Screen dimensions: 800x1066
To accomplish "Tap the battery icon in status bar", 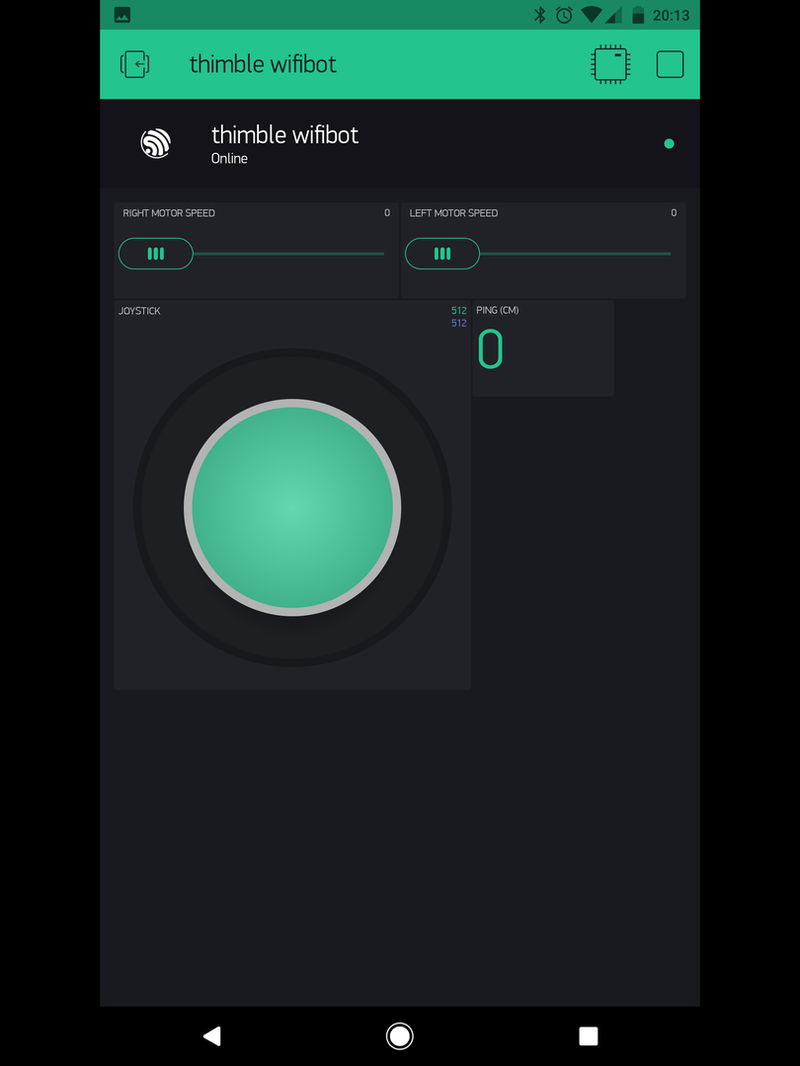I will pyautogui.click(x=638, y=15).
